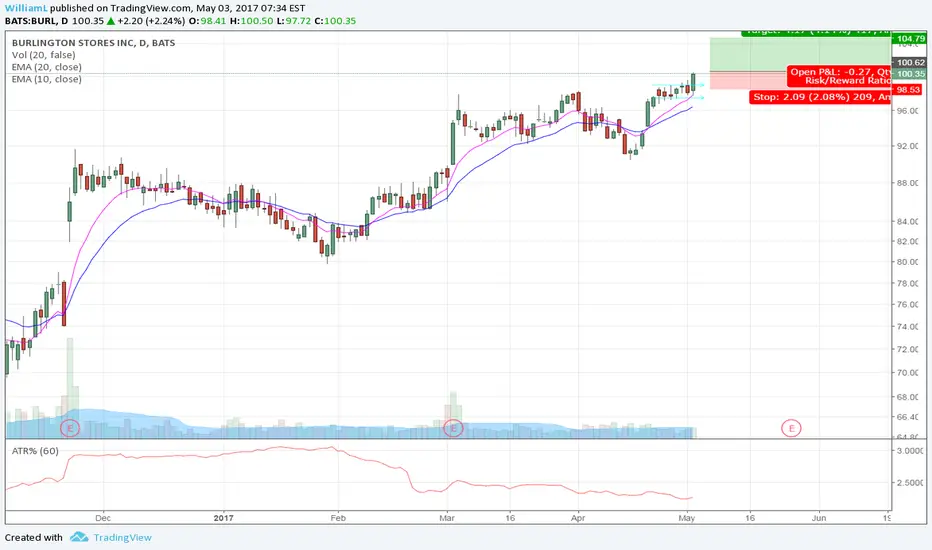Click the TradingView cloud logo icon
932x550 pixels.
(79, 538)
